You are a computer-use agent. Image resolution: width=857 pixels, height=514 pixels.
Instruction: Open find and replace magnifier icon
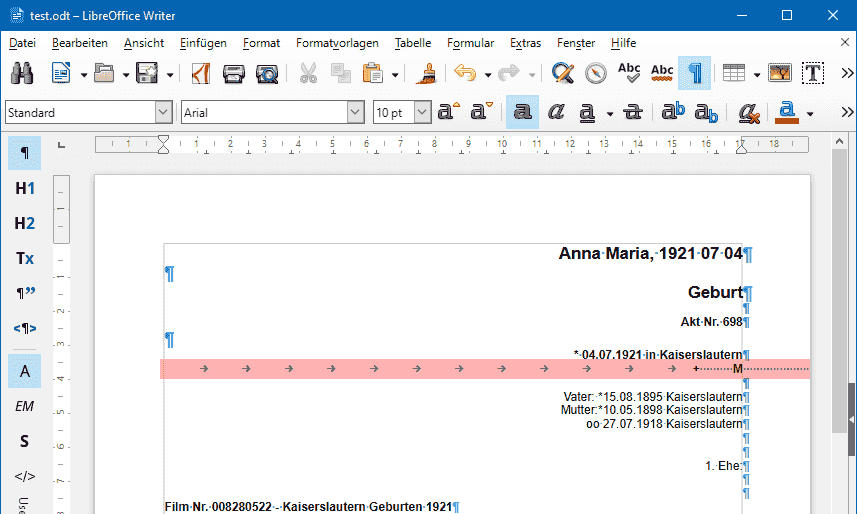[562, 73]
